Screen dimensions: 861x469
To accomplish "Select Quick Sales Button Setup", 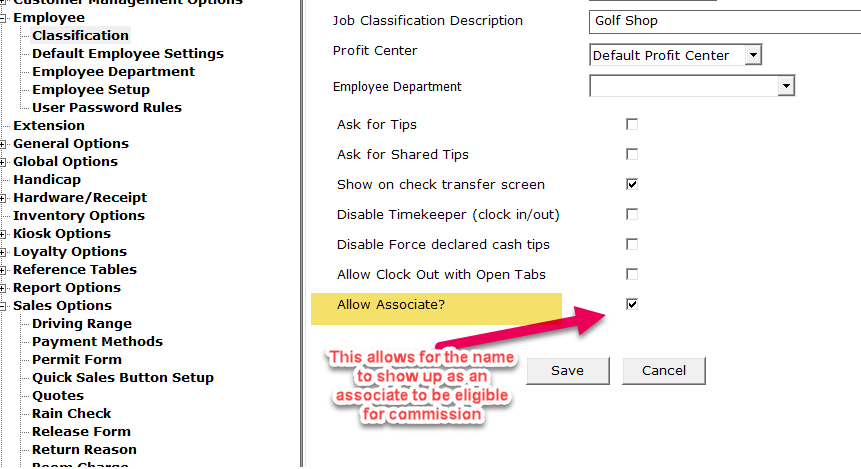I will click(123, 378).
